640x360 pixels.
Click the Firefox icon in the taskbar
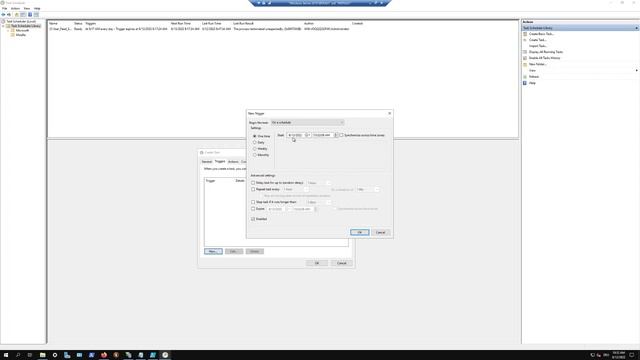pos(104,355)
